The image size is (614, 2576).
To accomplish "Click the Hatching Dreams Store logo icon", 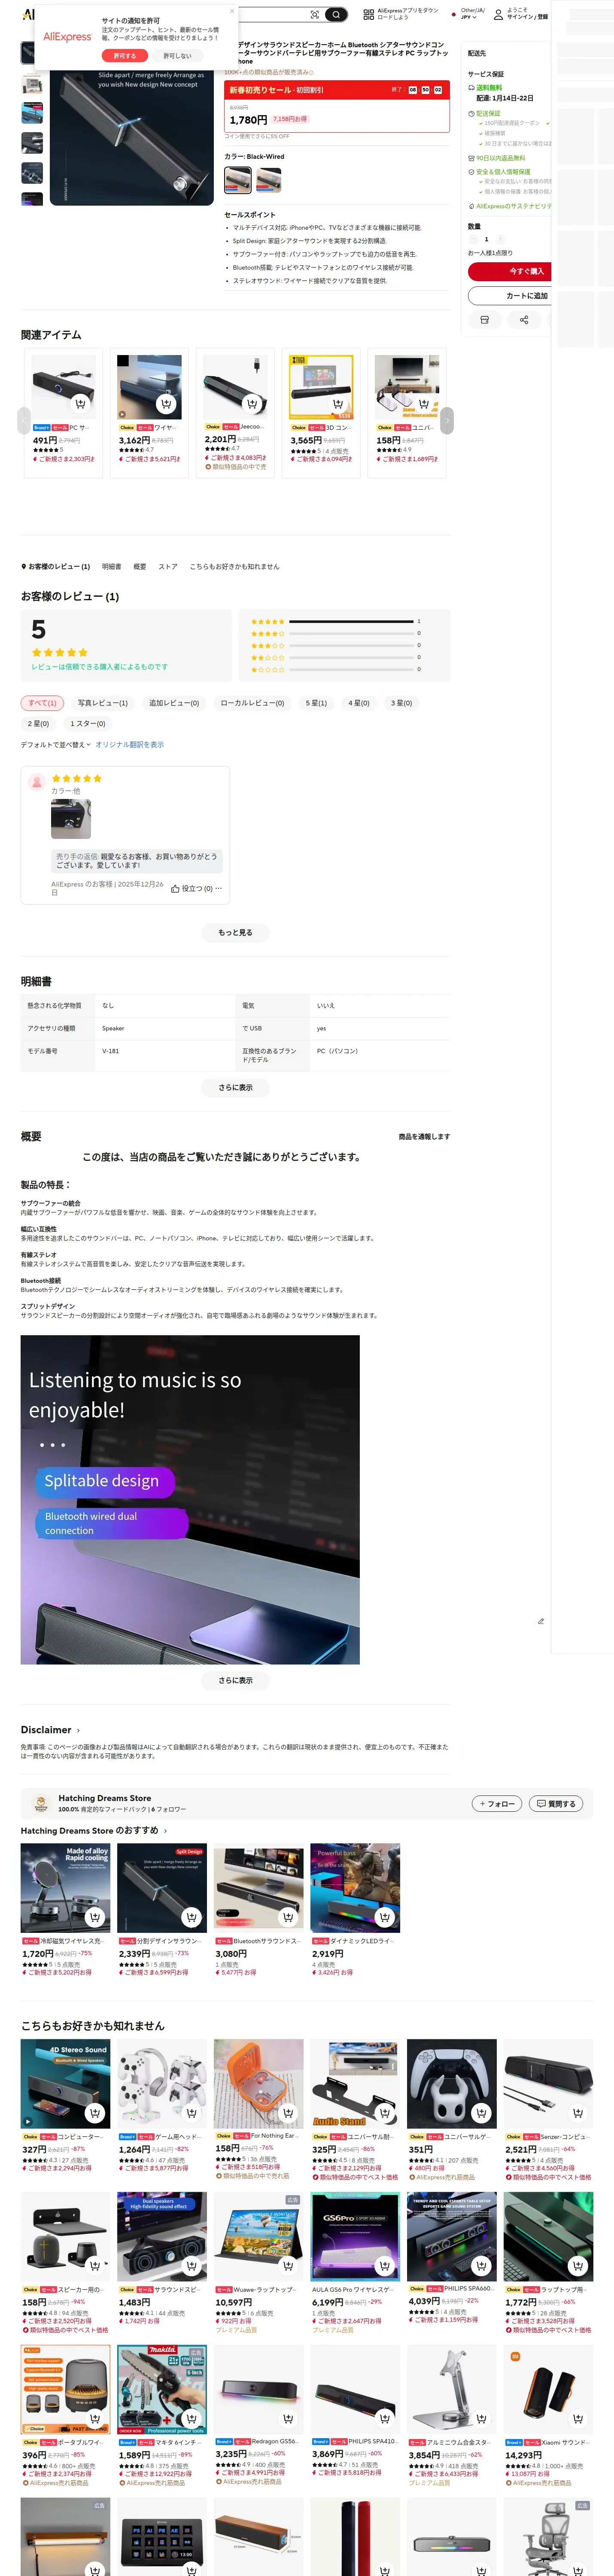I will coord(41,1804).
